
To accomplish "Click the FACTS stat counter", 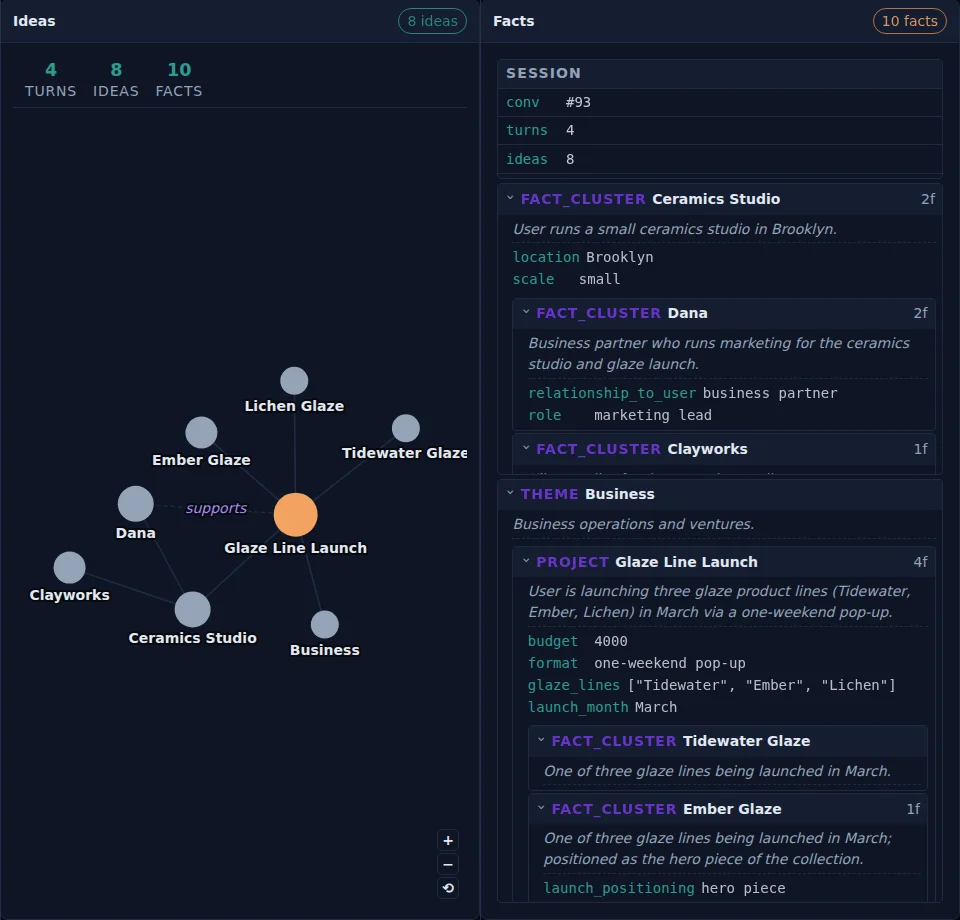I will click(x=179, y=80).
